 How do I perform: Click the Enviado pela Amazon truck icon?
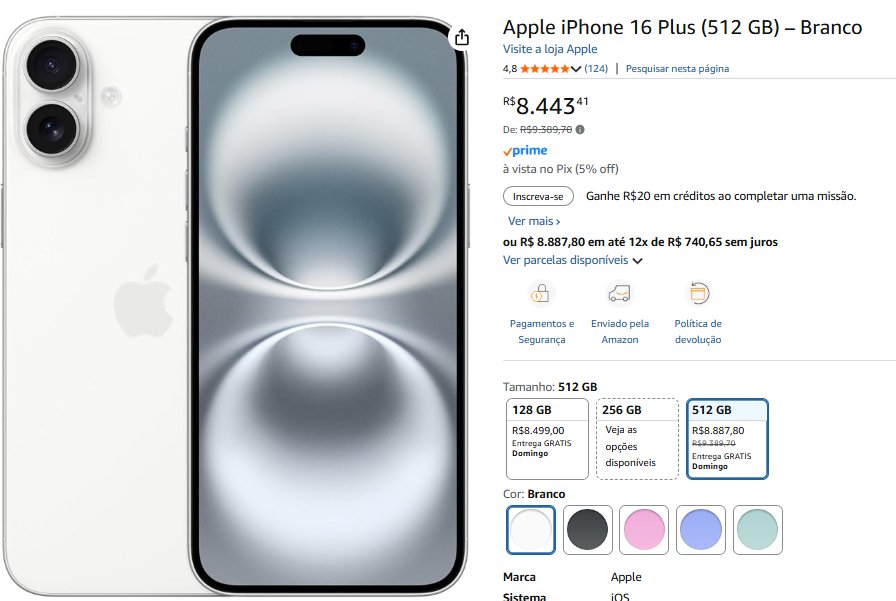[x=619, y=294]
